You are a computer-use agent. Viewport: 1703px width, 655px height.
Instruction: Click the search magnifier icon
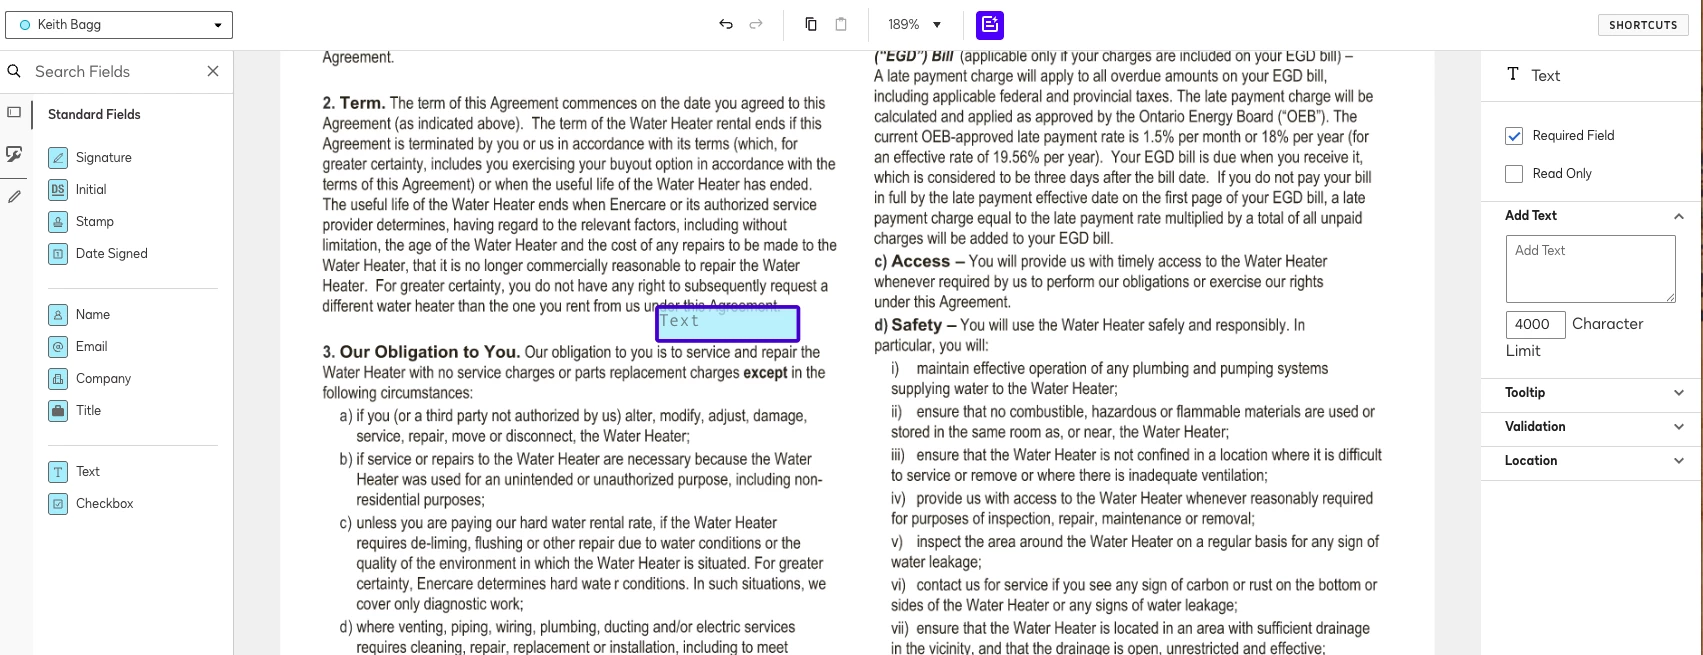tap(14, 71)
